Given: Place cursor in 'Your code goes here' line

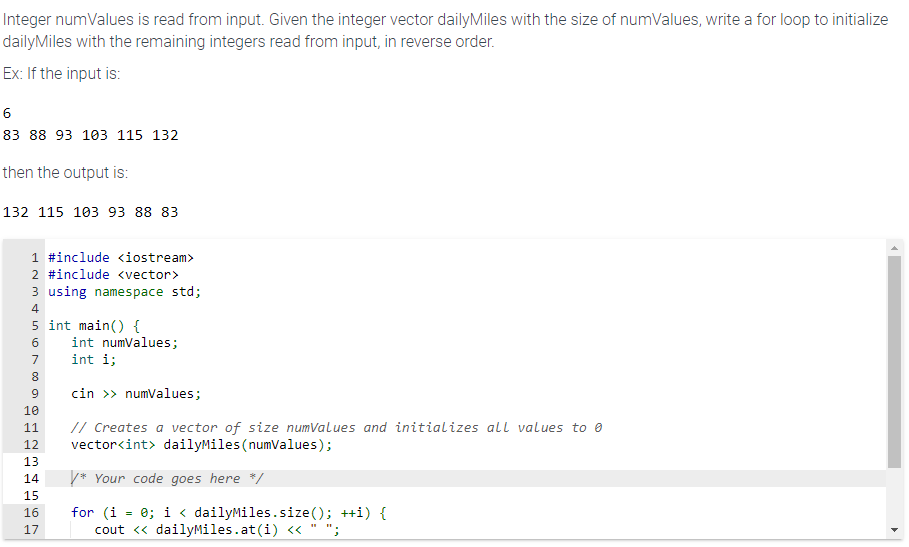Looking at the screenshot, I should point(167,479).
